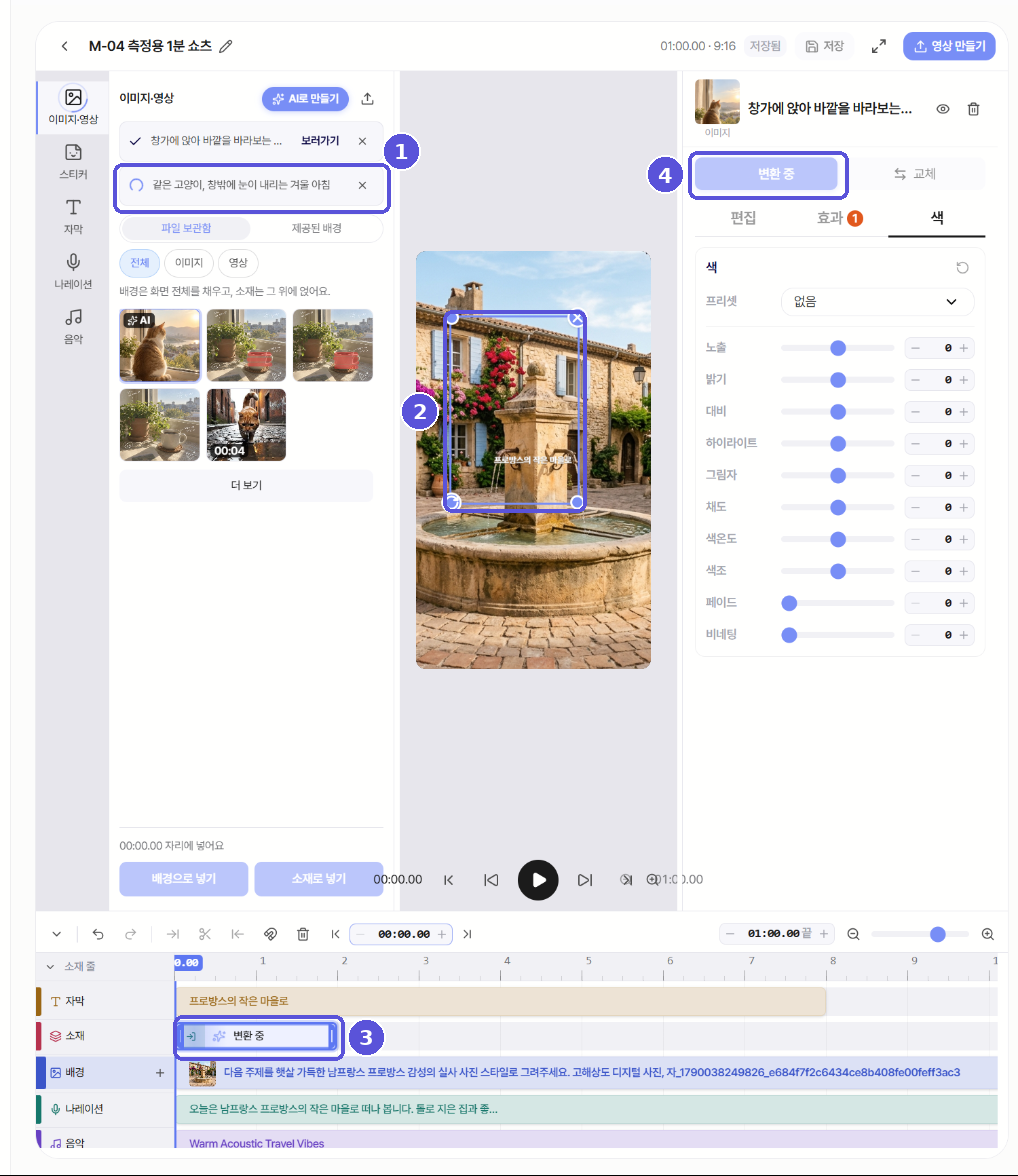
Task: Open the 프리셋 dropdown showing 없음
Action: pos(877,302)
